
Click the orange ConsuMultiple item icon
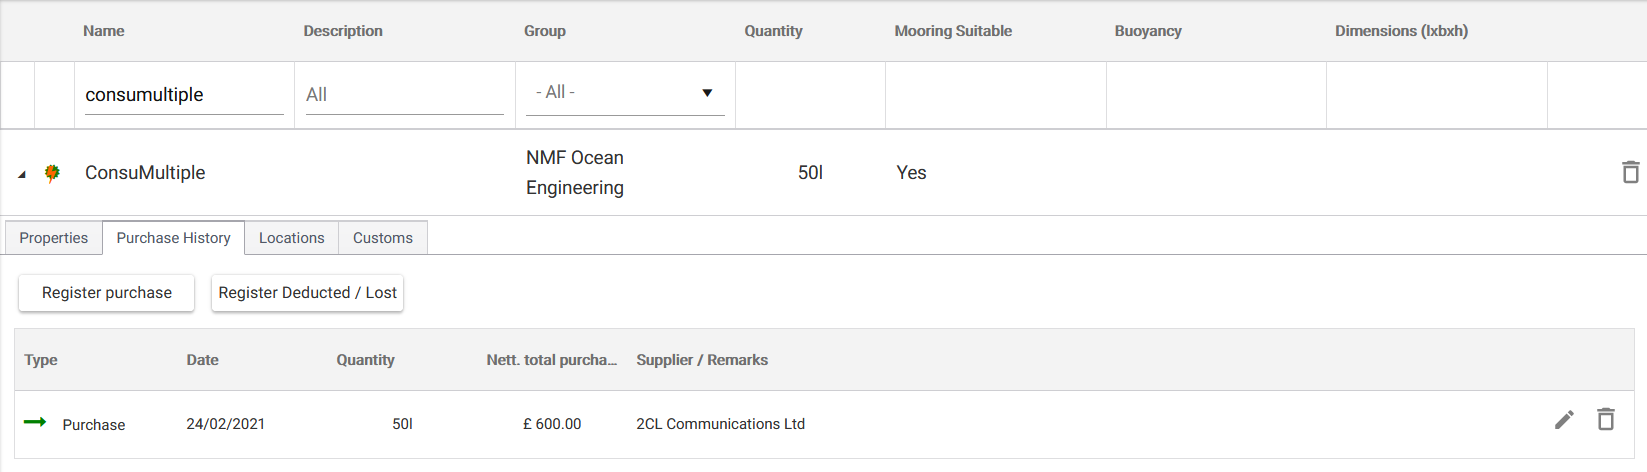tap(53, 173)
